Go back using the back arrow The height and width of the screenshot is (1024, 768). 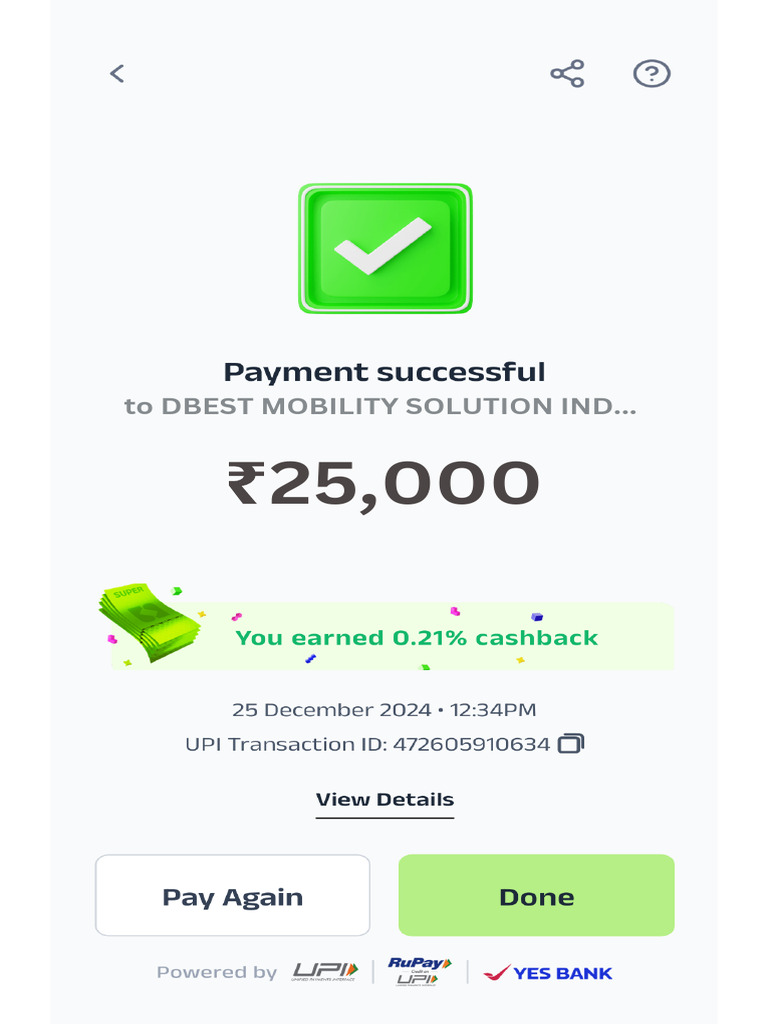(x=117, y=73)
